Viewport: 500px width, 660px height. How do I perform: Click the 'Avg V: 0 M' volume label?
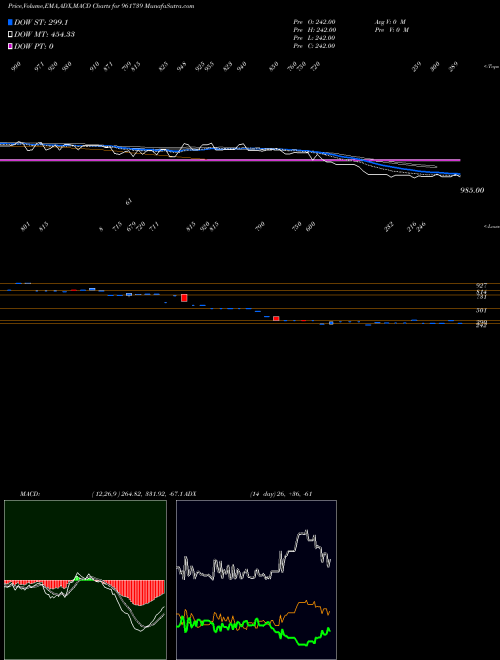coord(390,21)
